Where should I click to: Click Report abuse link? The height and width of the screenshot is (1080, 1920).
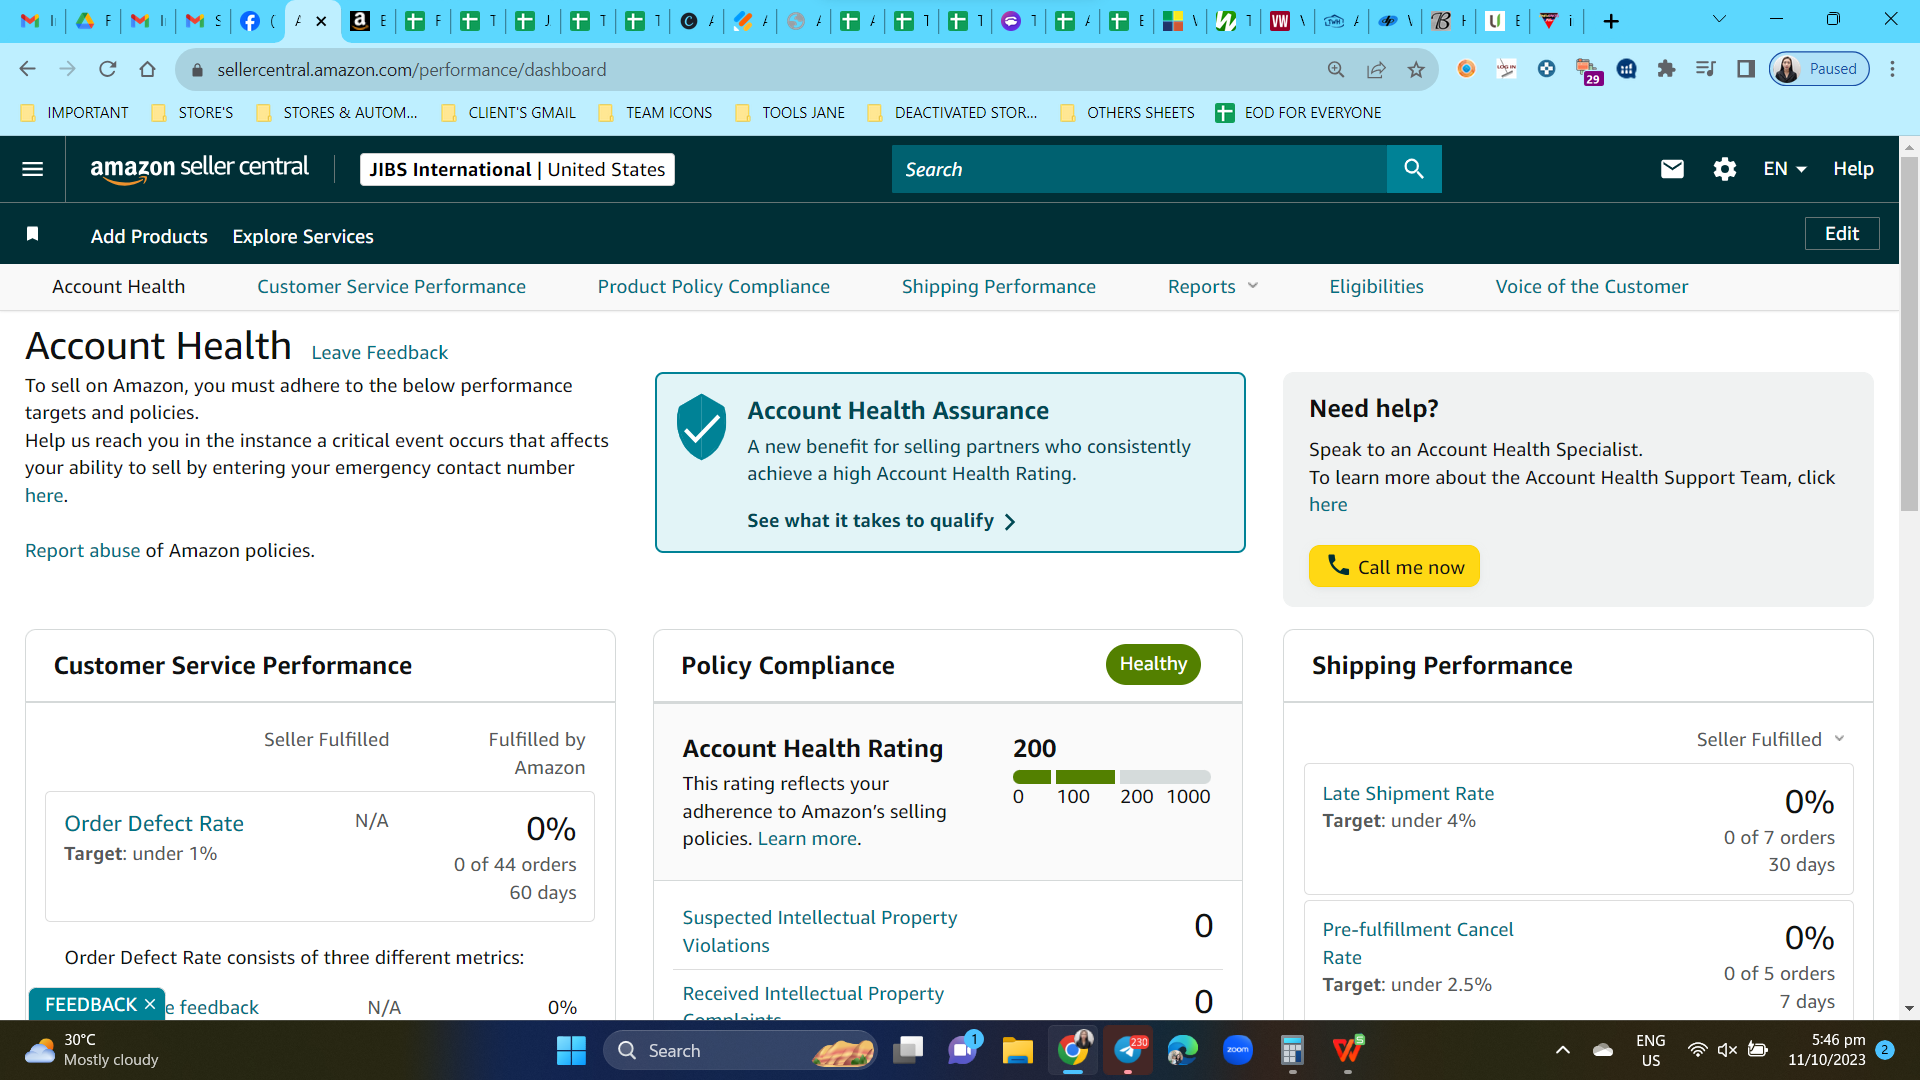[x=82, y=551]
